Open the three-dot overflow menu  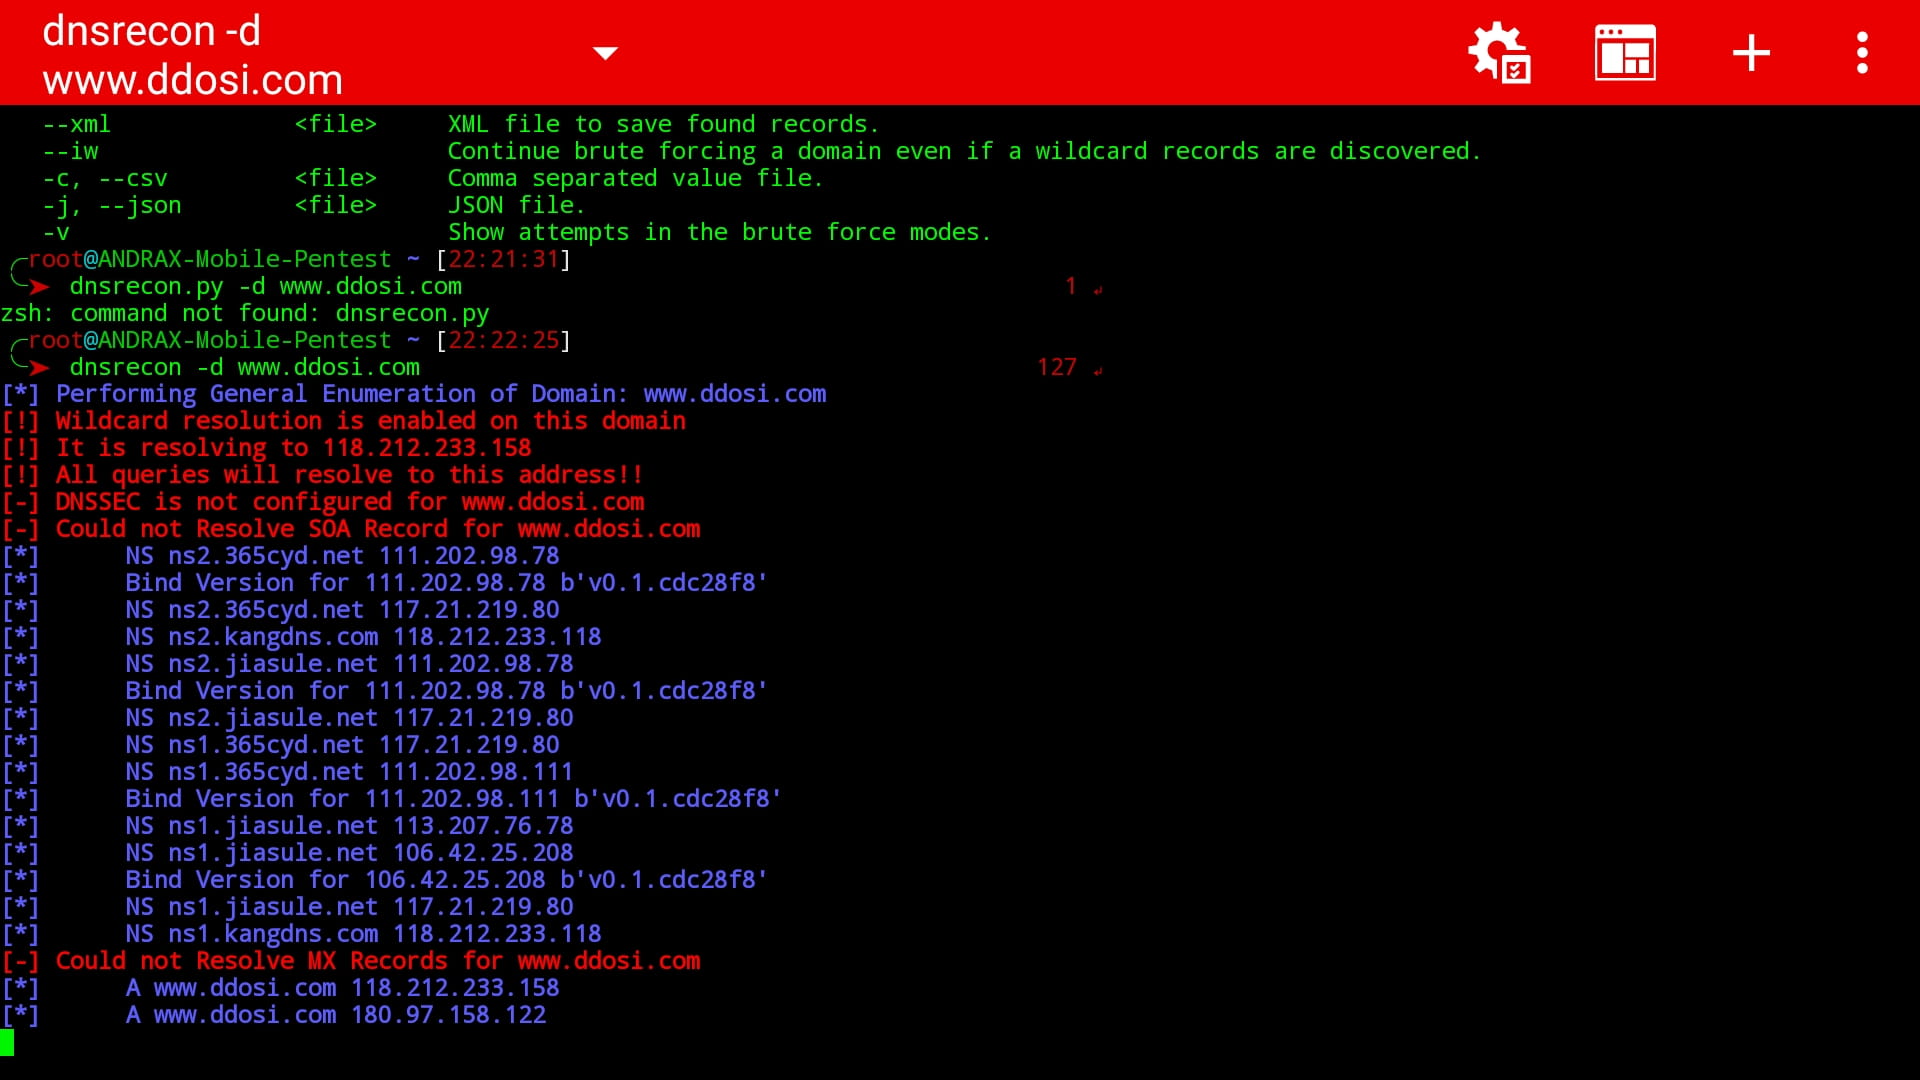1862,53
